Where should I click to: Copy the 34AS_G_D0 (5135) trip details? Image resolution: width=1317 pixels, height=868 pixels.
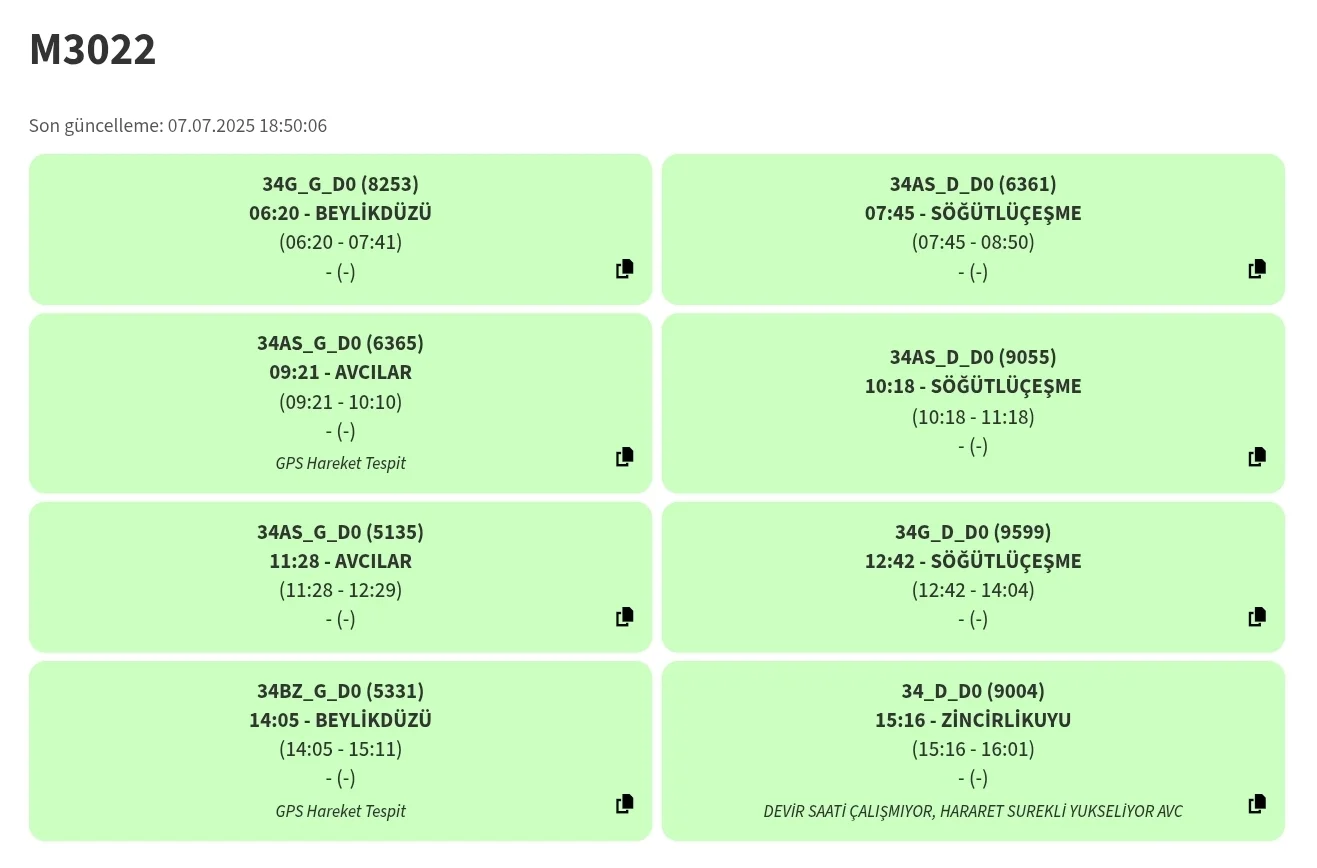625,617
